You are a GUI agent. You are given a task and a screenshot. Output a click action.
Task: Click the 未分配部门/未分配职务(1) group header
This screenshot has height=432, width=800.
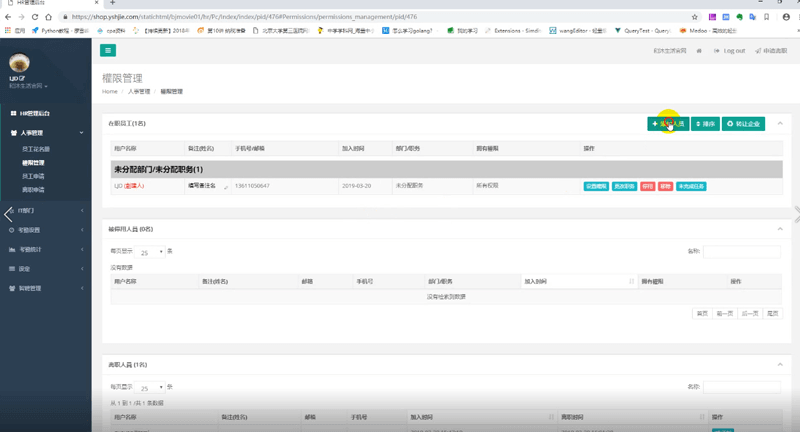pos(446,169)
